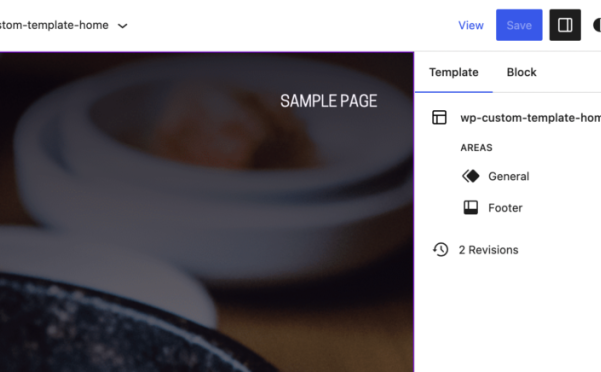Switch to the Template tab
The image size is (601, 372).
453,72
